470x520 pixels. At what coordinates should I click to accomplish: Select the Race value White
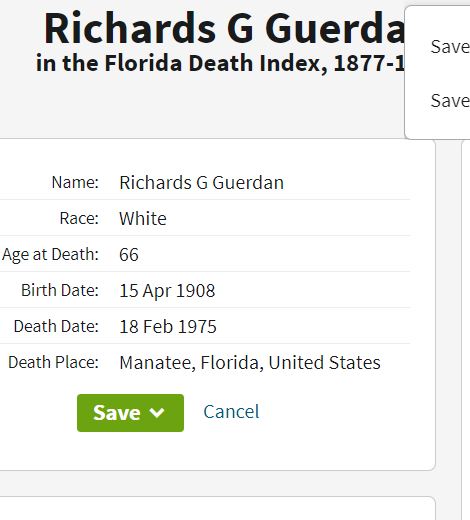pos(143,219)
